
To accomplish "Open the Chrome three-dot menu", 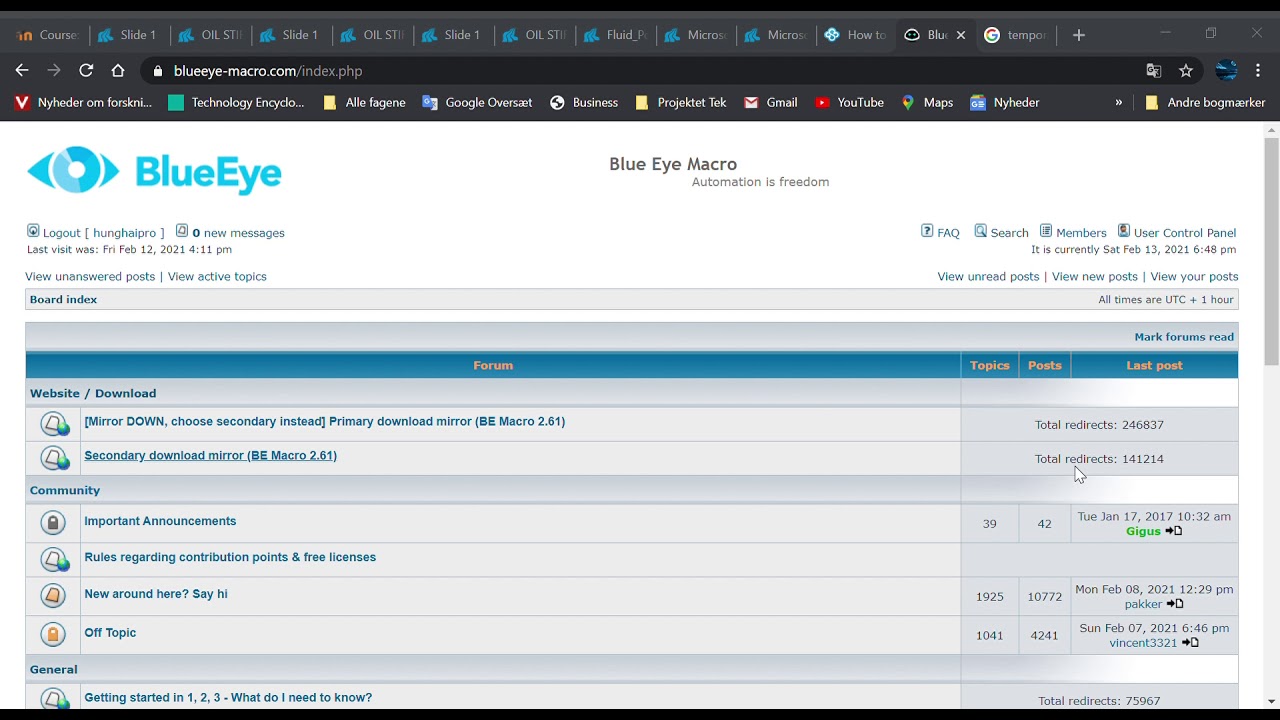I will coord(1258,70).
